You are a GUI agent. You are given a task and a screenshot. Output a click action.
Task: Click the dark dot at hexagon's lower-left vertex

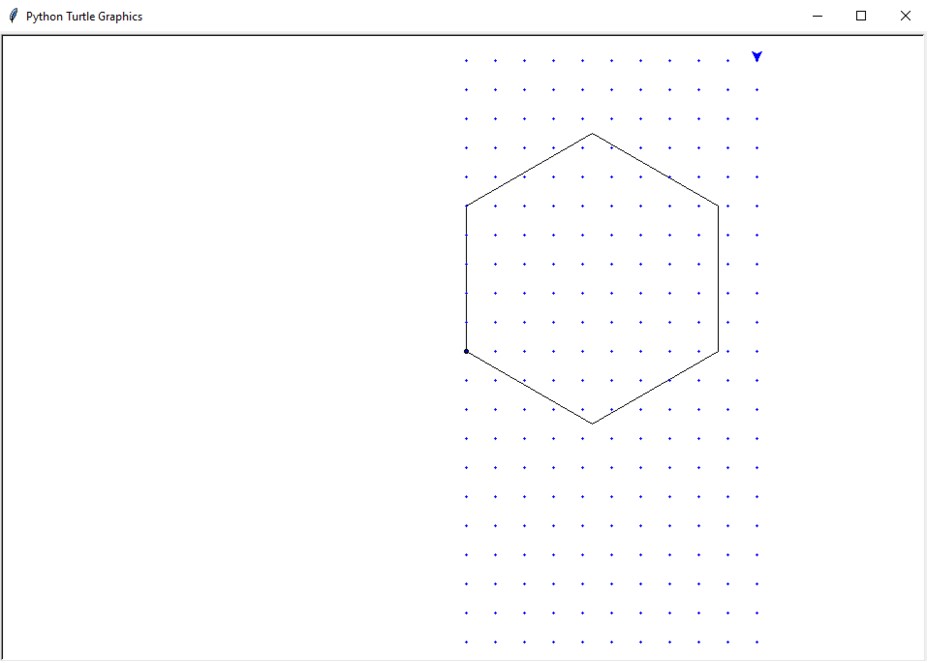(x=466, y=352)
